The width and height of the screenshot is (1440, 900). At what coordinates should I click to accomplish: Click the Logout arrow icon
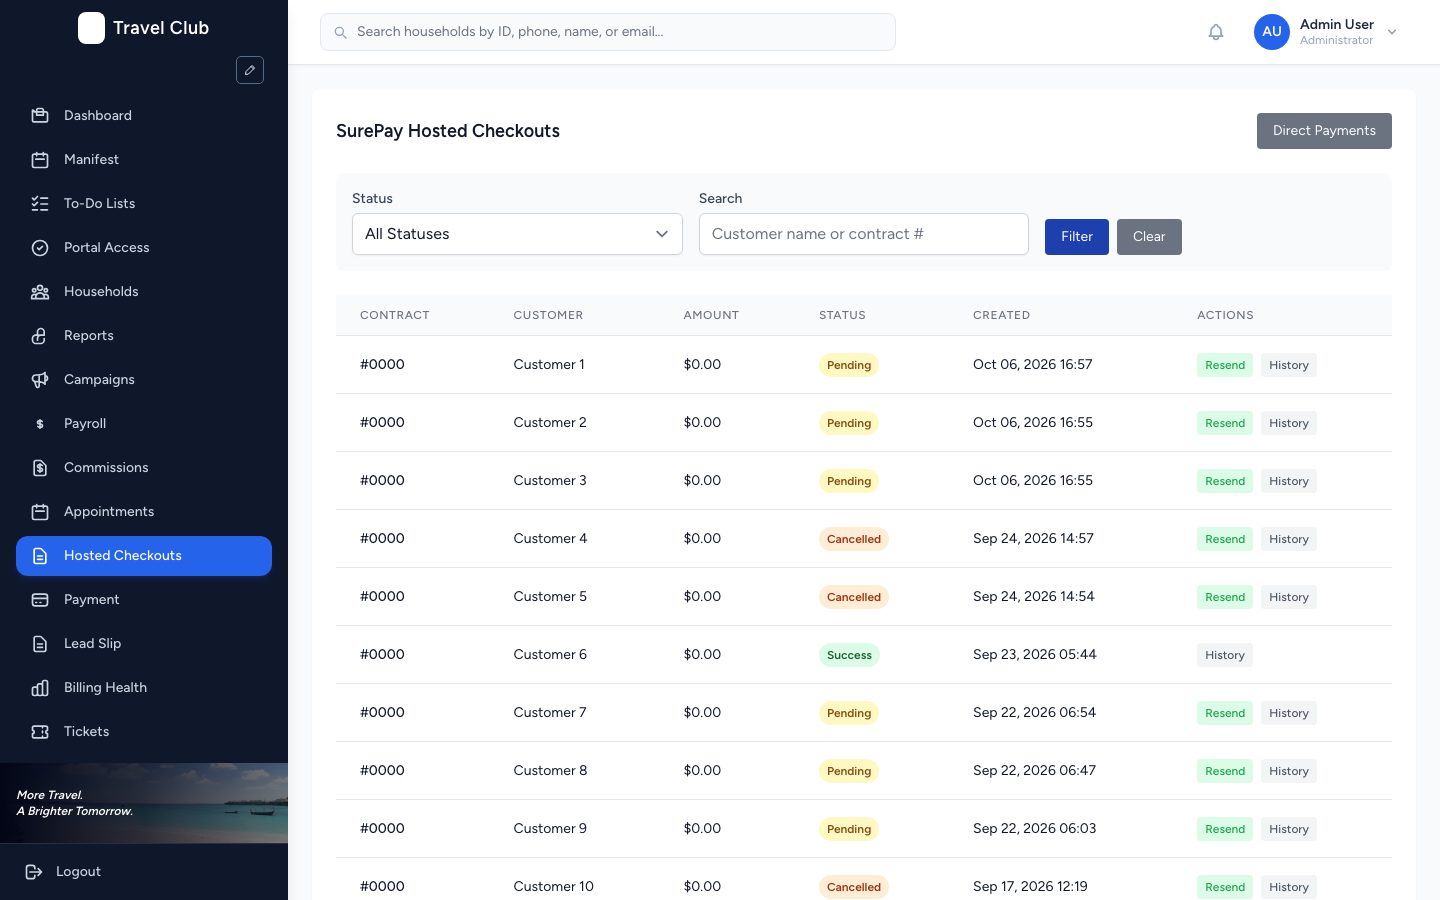(x=34, y=871)
